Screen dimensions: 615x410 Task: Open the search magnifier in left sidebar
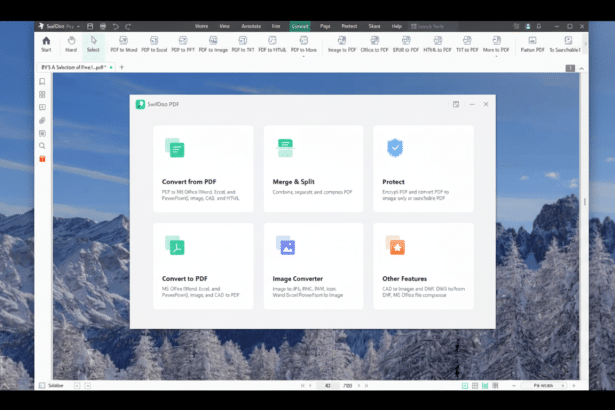click(42, 145)
